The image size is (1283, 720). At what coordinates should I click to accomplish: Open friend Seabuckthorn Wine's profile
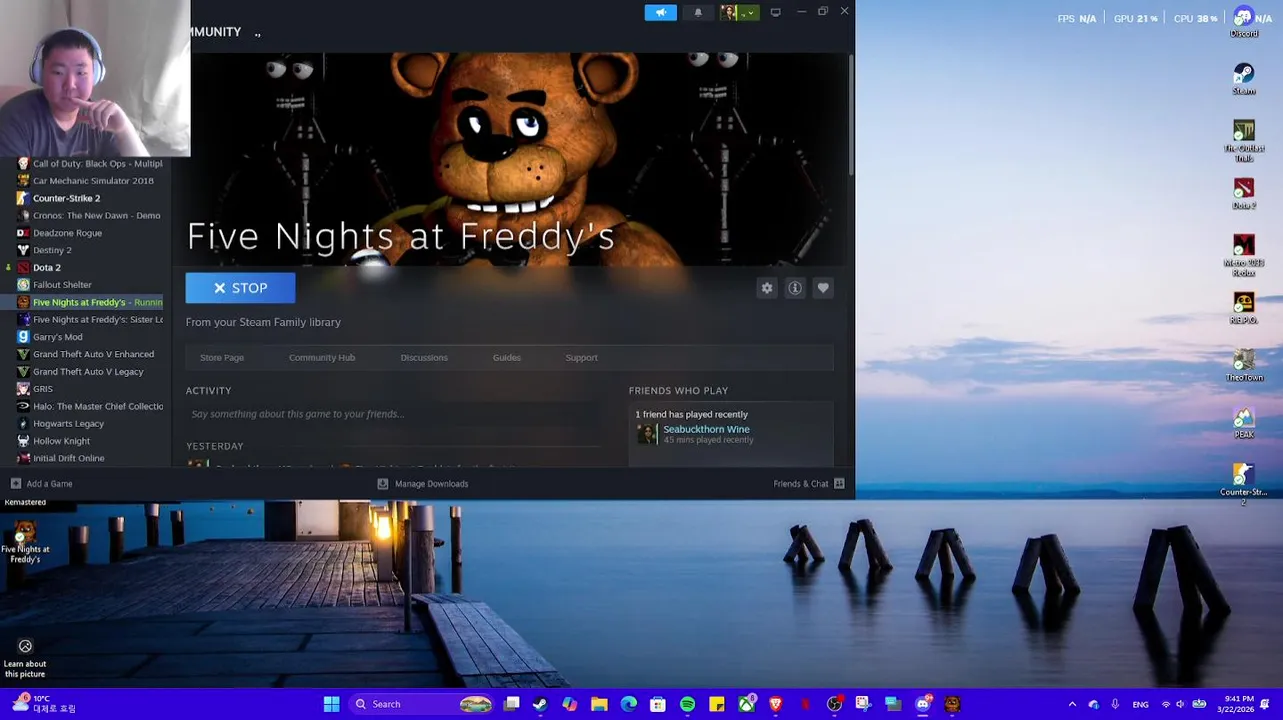706,429
